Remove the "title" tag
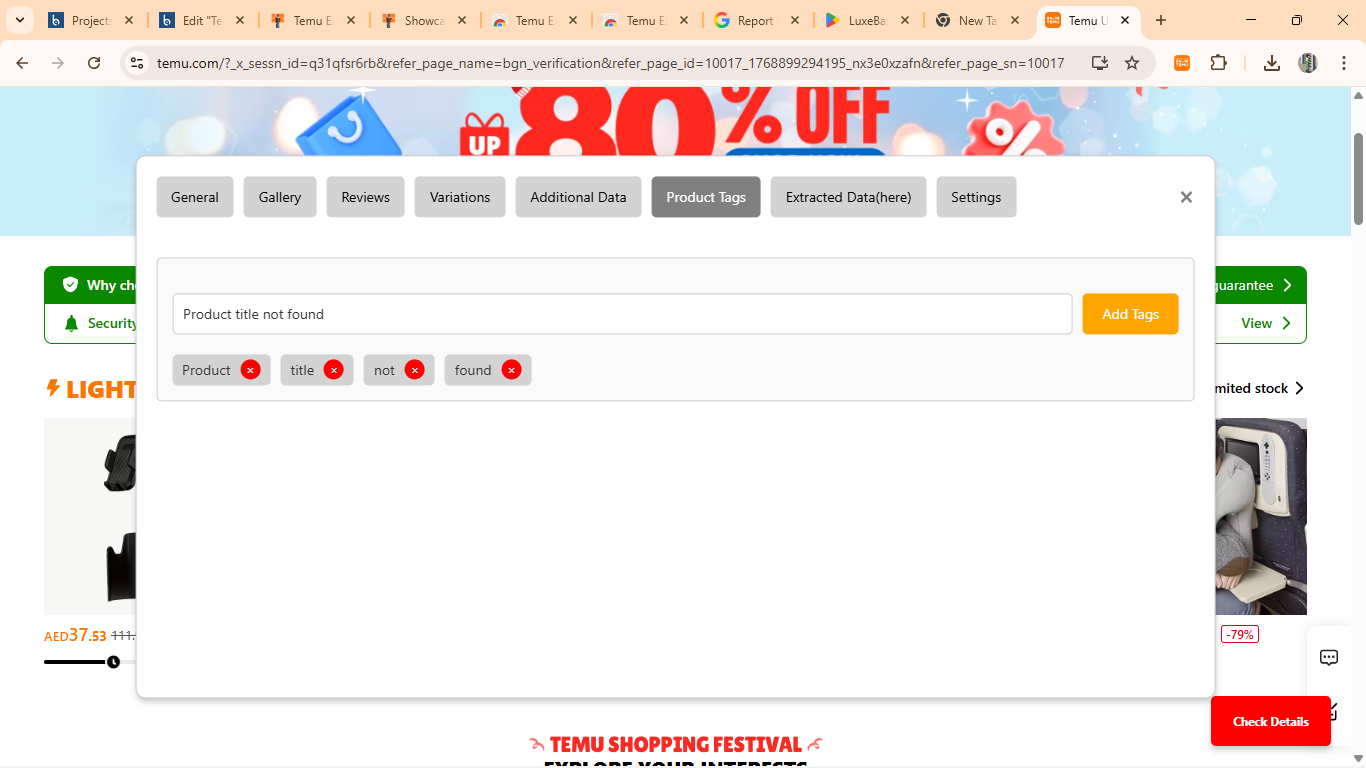1366x768 pixels. [x=334, y=370]
